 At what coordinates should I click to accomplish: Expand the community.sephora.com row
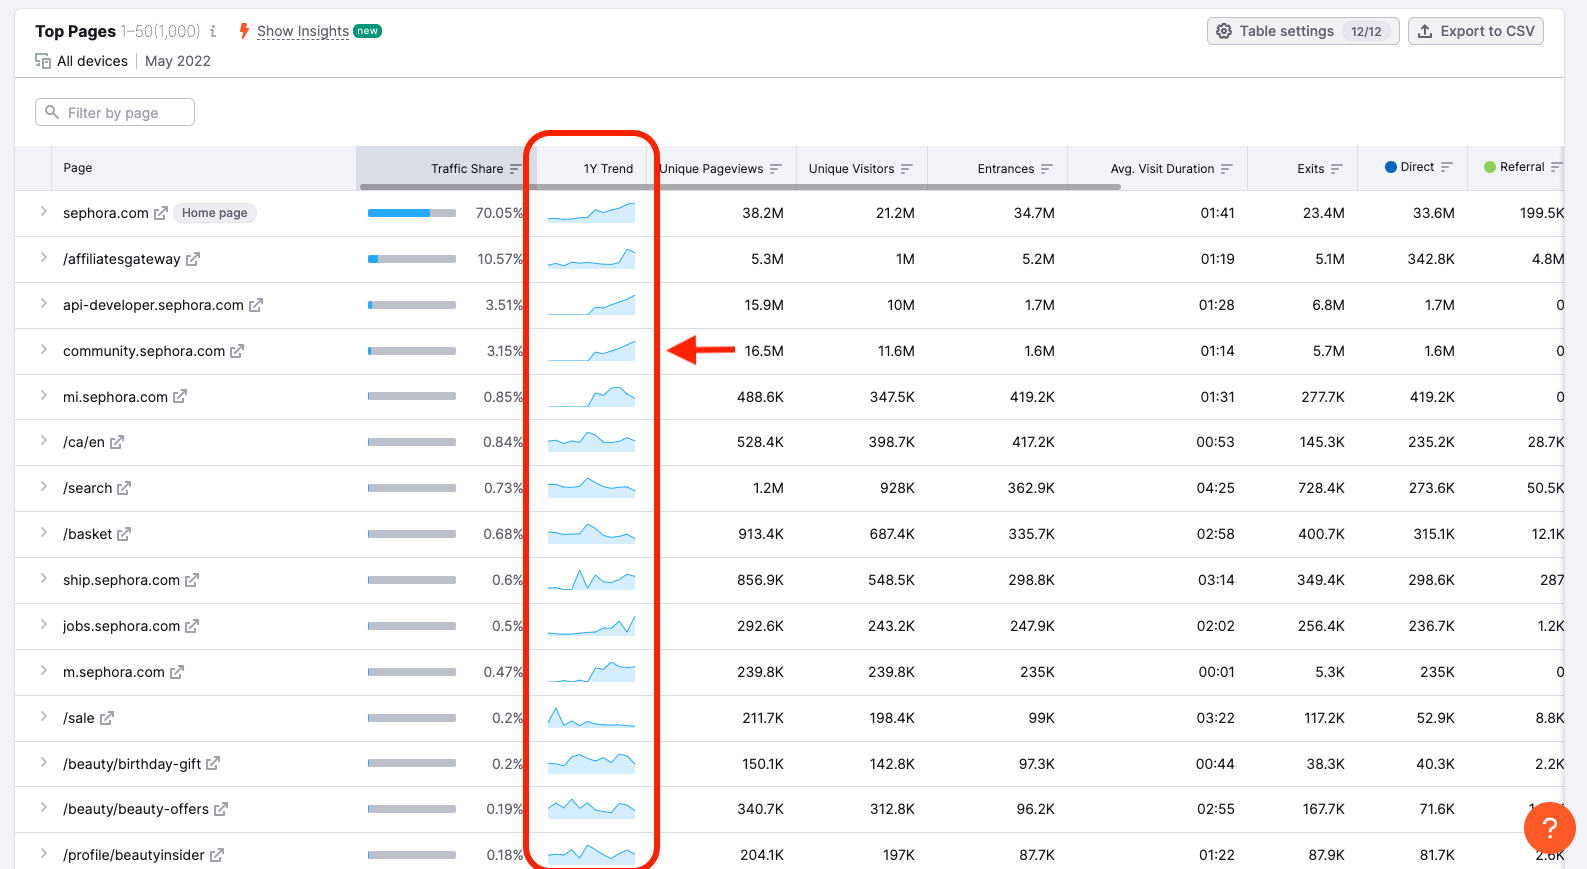pos(43,350)
